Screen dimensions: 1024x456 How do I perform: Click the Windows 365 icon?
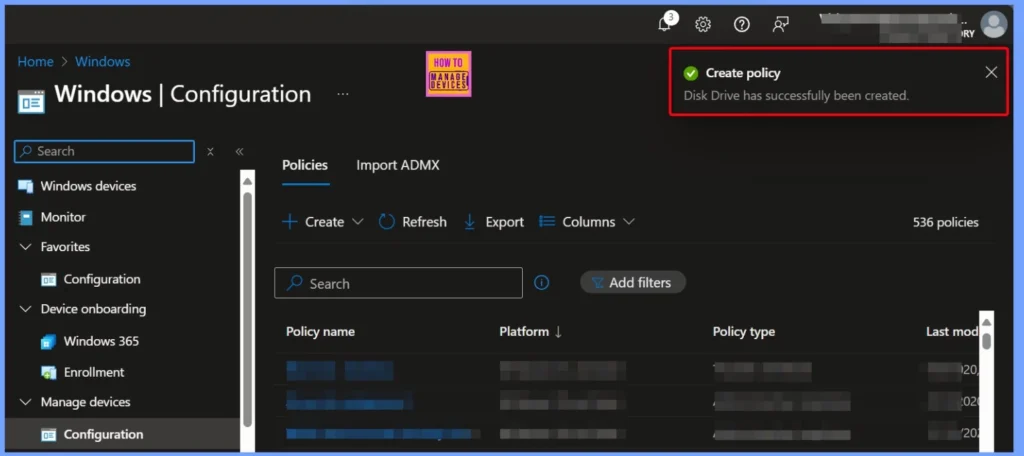click(x=48, y=342)
